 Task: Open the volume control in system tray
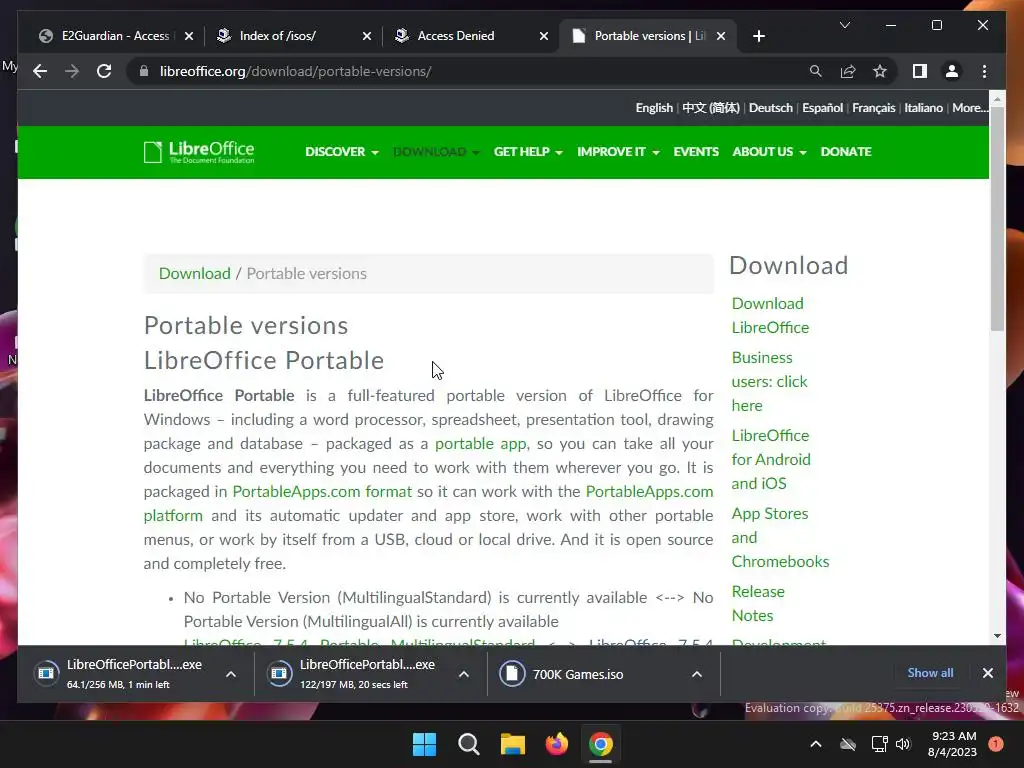pos(903,744)
